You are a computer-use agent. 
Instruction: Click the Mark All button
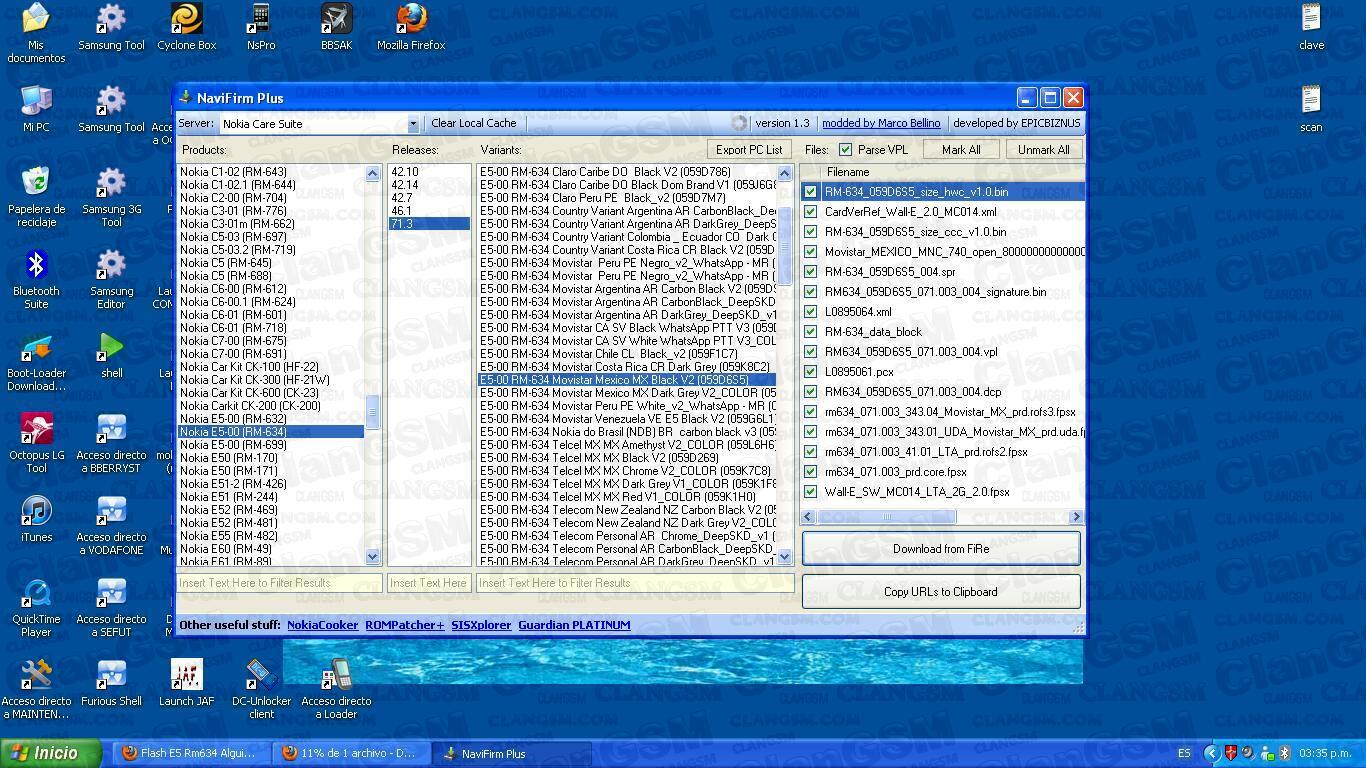[961, 150]
